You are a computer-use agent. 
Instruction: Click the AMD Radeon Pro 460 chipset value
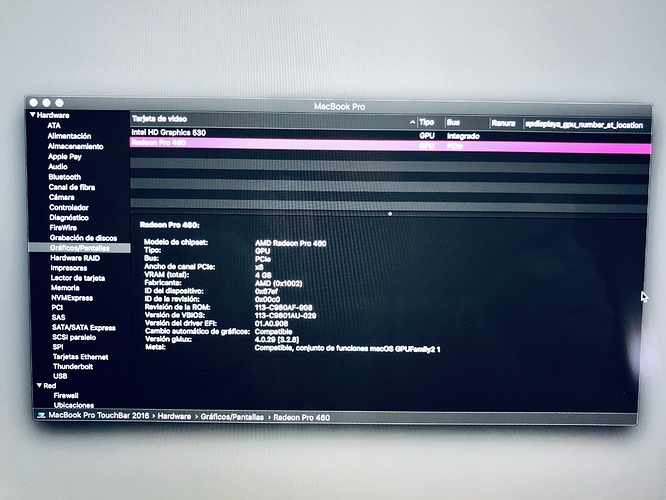click(x=291, y=243)
